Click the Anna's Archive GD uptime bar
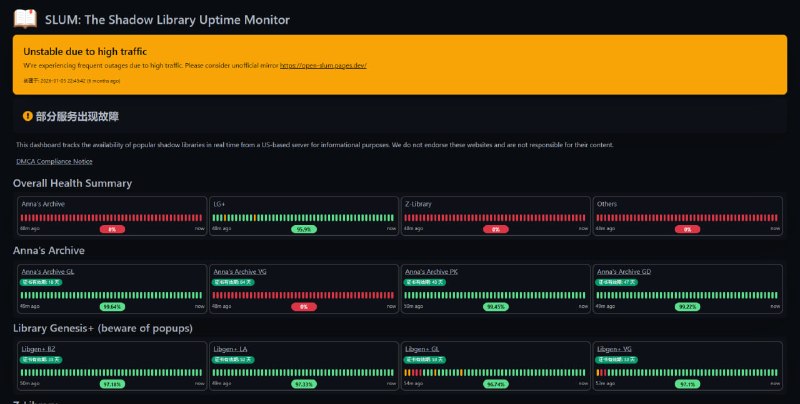Viewport: 800px width, 404px height. pyautogui.click(x=687, y=295)
